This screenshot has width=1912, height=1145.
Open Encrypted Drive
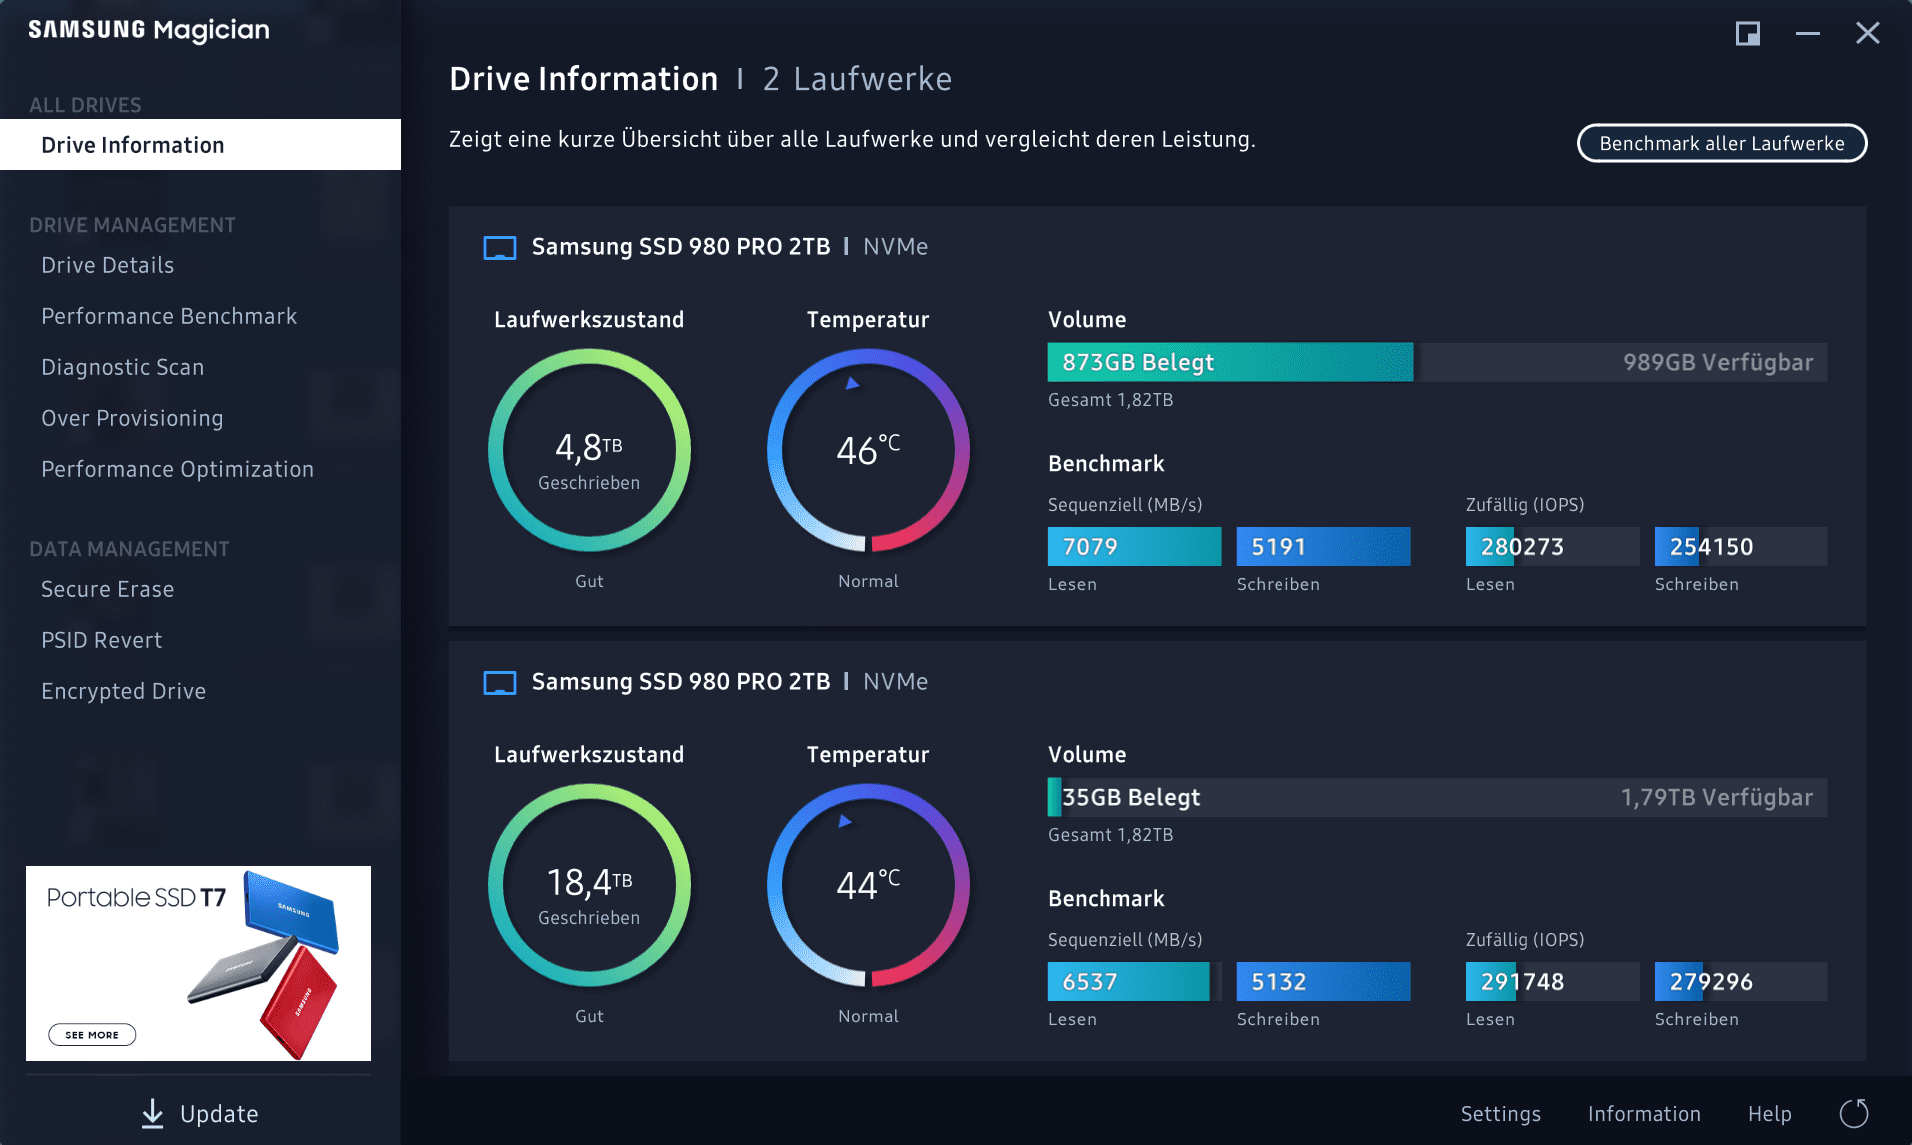pos(124,691)
